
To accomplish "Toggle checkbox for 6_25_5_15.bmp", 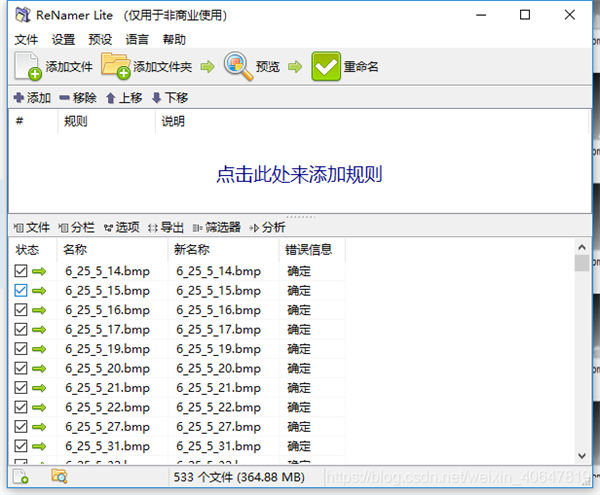I will [x=21, y=290].
